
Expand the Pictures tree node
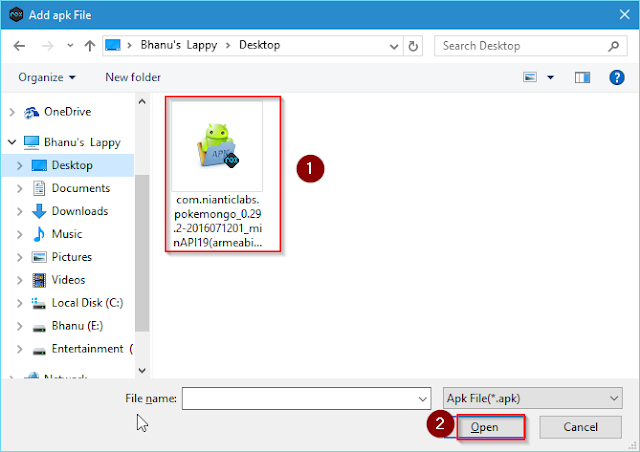20,257
